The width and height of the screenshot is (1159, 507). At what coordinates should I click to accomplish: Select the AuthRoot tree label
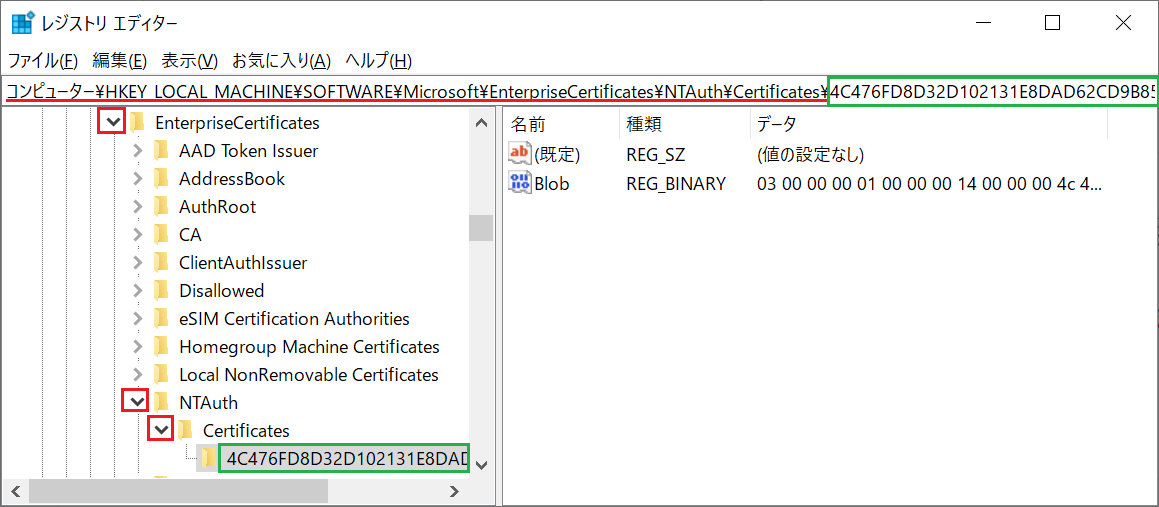coord(217,207)
